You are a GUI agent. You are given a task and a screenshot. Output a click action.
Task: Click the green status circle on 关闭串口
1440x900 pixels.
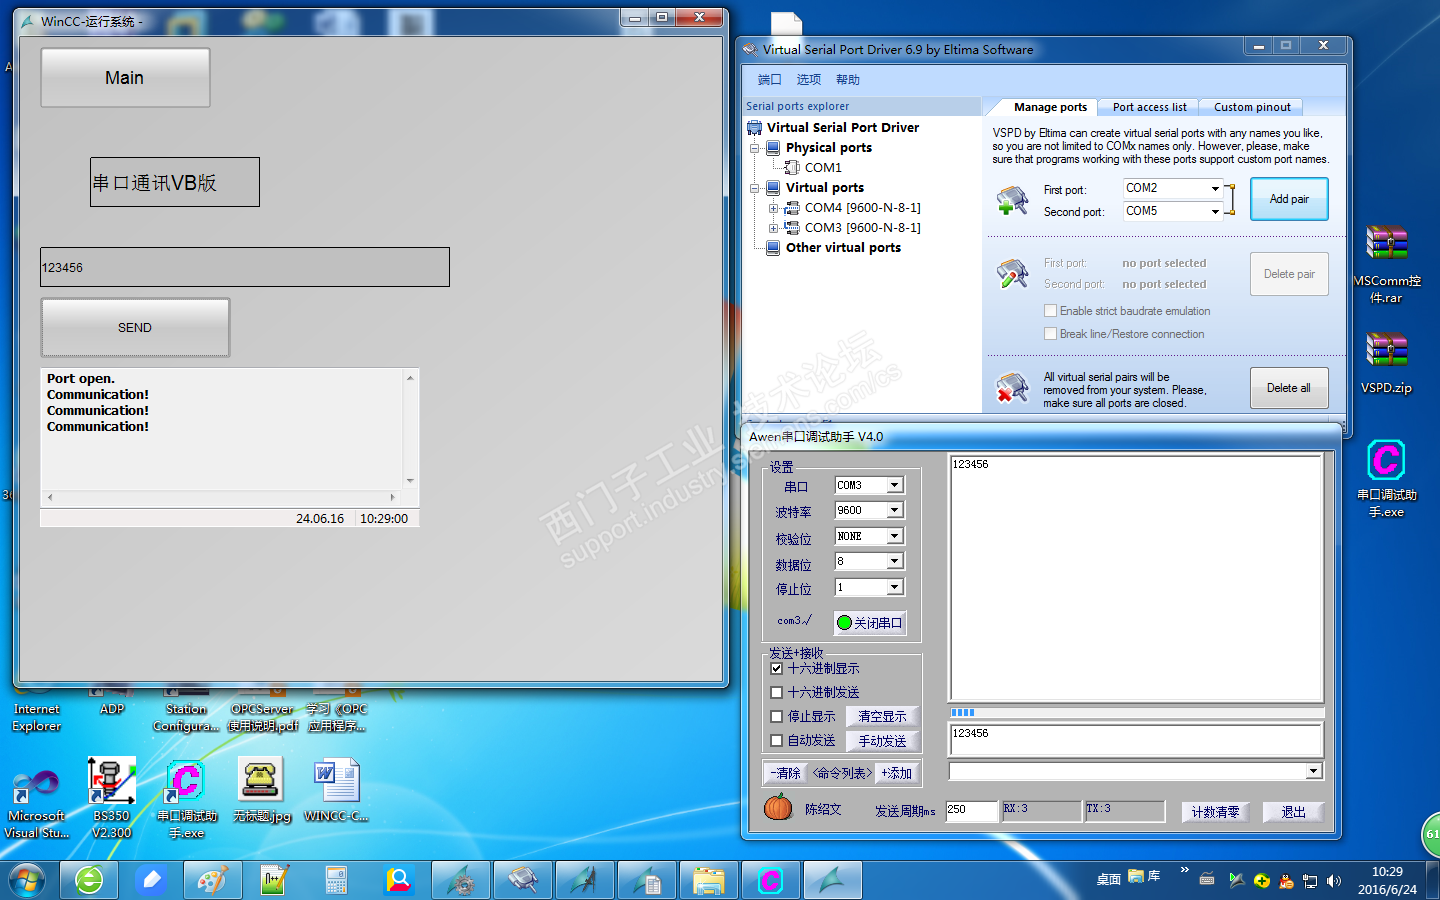pos(844,622)
